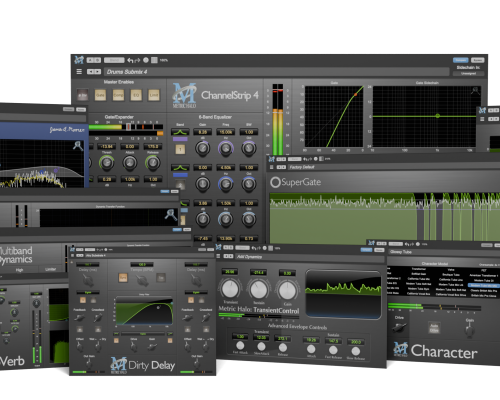Select highlighted blue model in Character Model list
This screenshot has height=400, width=500.
483,286
